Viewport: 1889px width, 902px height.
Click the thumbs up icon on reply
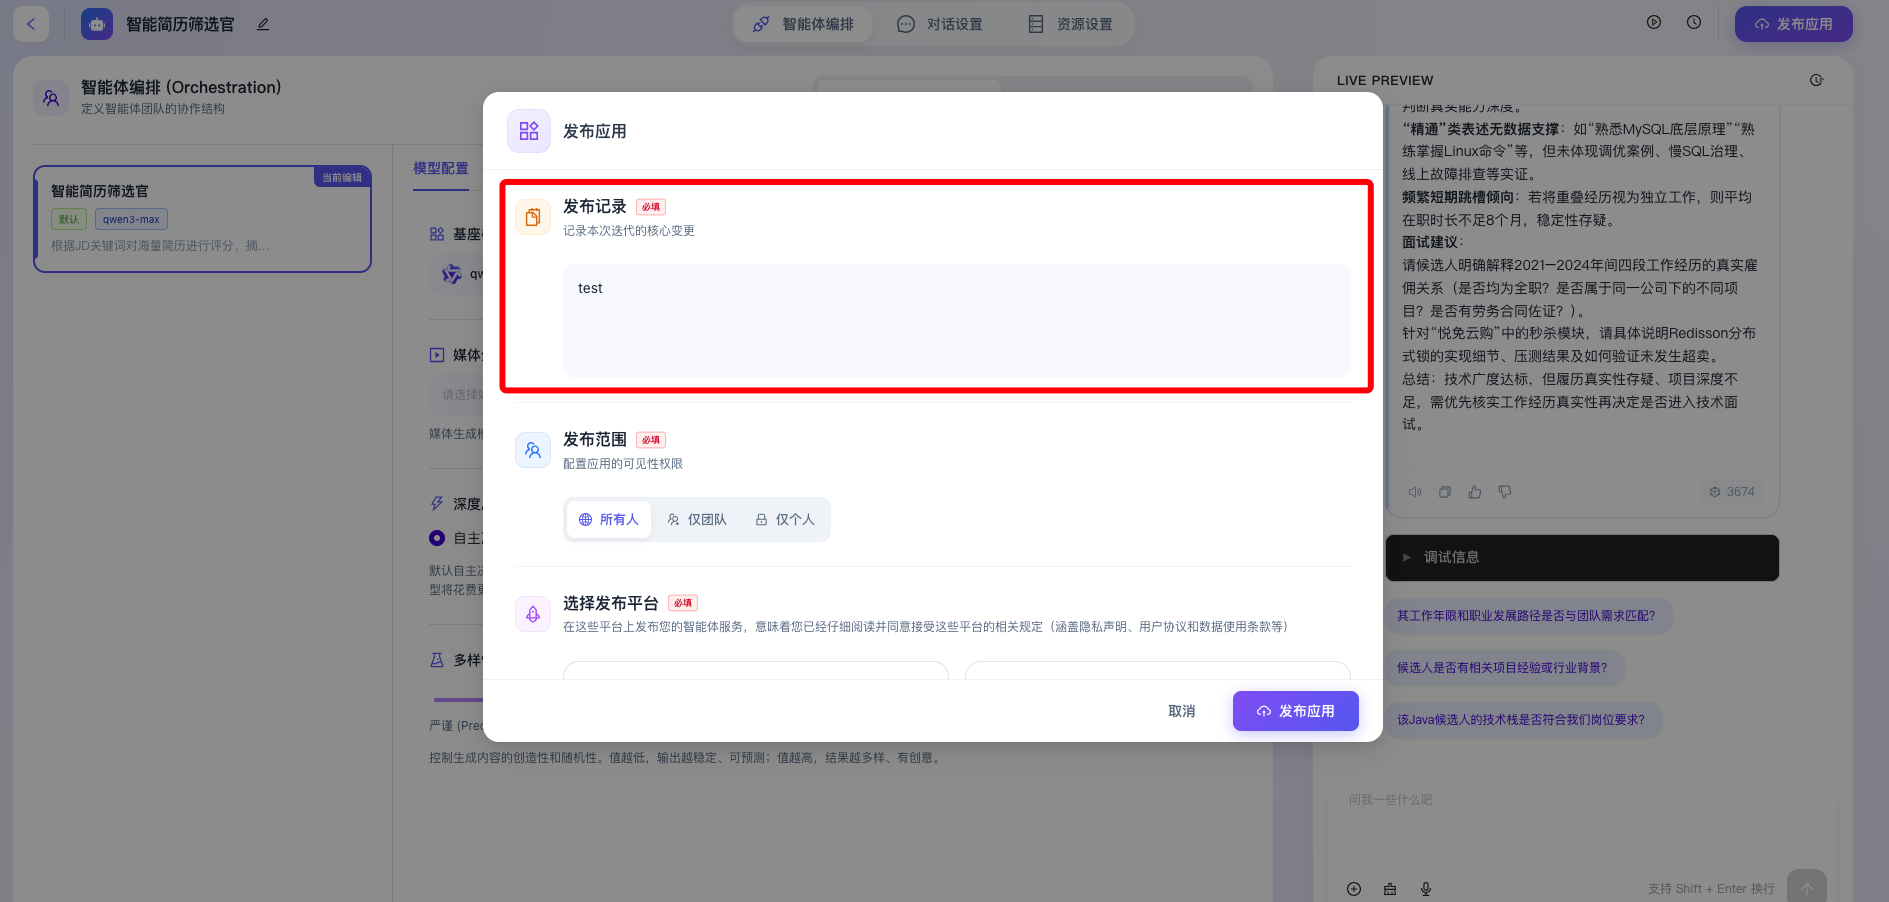pyautogui.click(x=1475, y=492)
